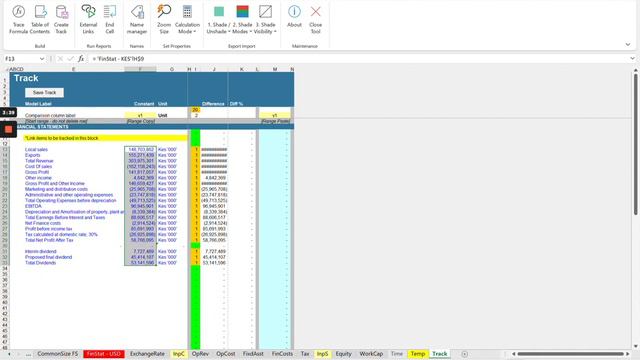Open the InpS sheet tab

point(322,354)
